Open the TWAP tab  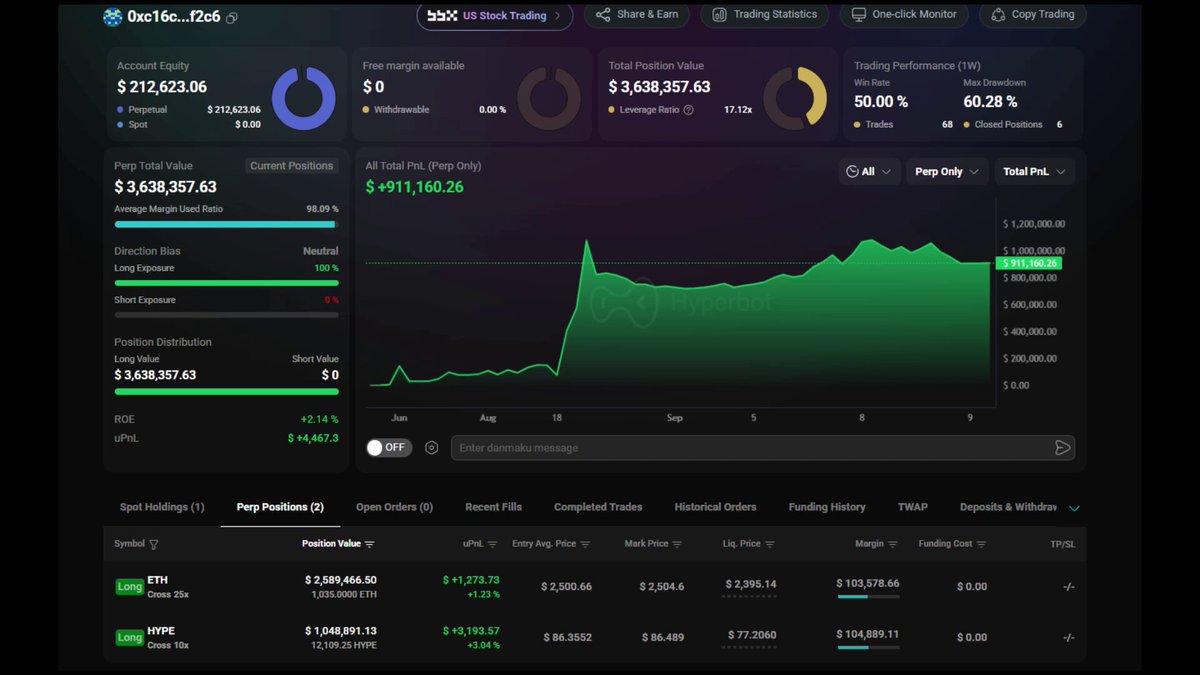[912, 507]
